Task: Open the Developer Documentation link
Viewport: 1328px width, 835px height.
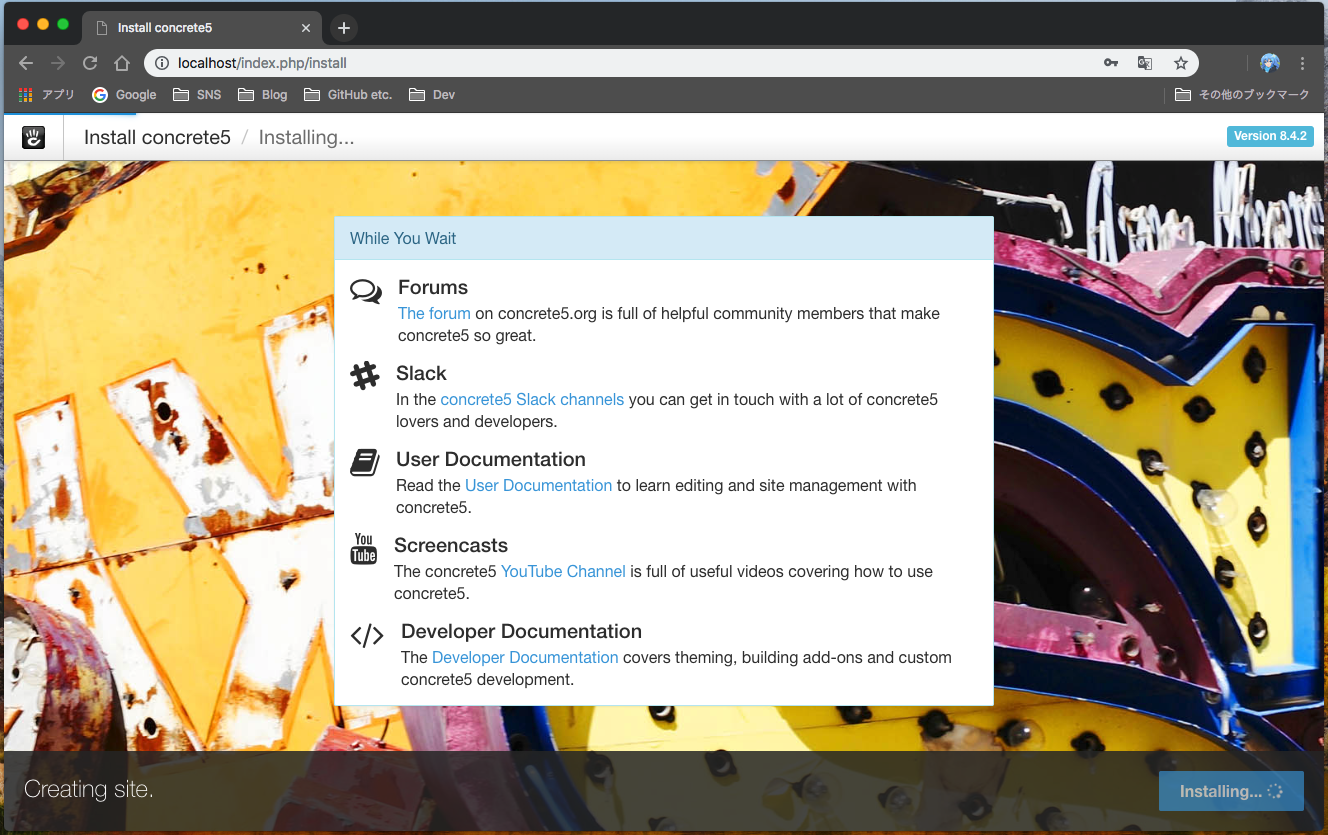Action: click(525, 657)
